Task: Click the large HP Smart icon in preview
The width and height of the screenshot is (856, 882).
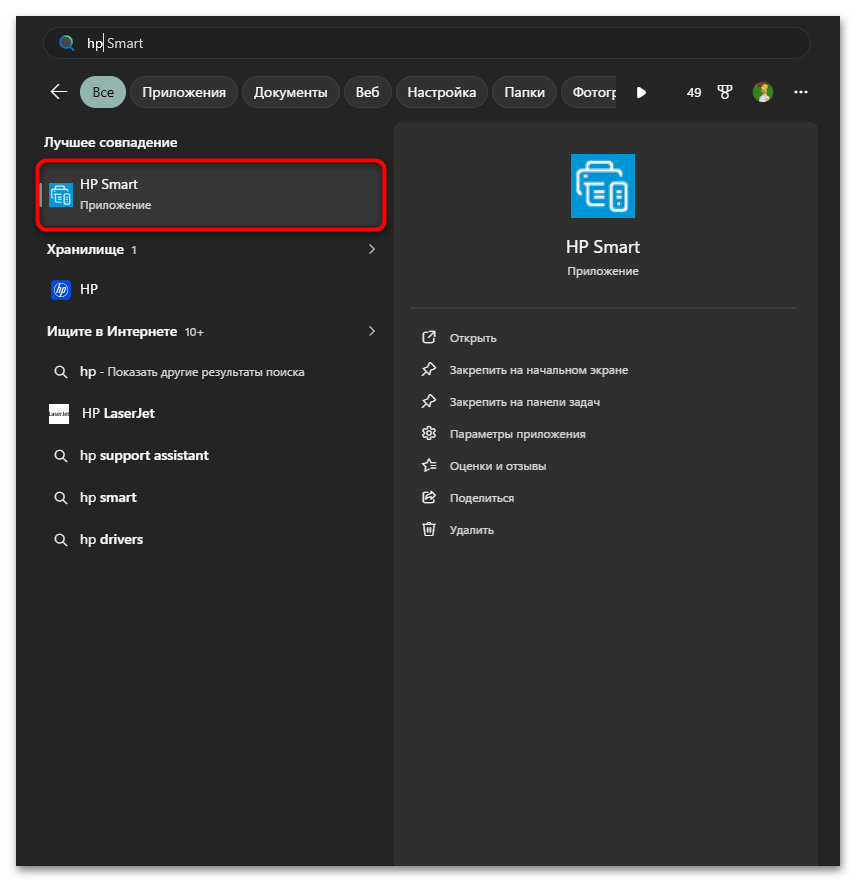Action: point(602,186)
